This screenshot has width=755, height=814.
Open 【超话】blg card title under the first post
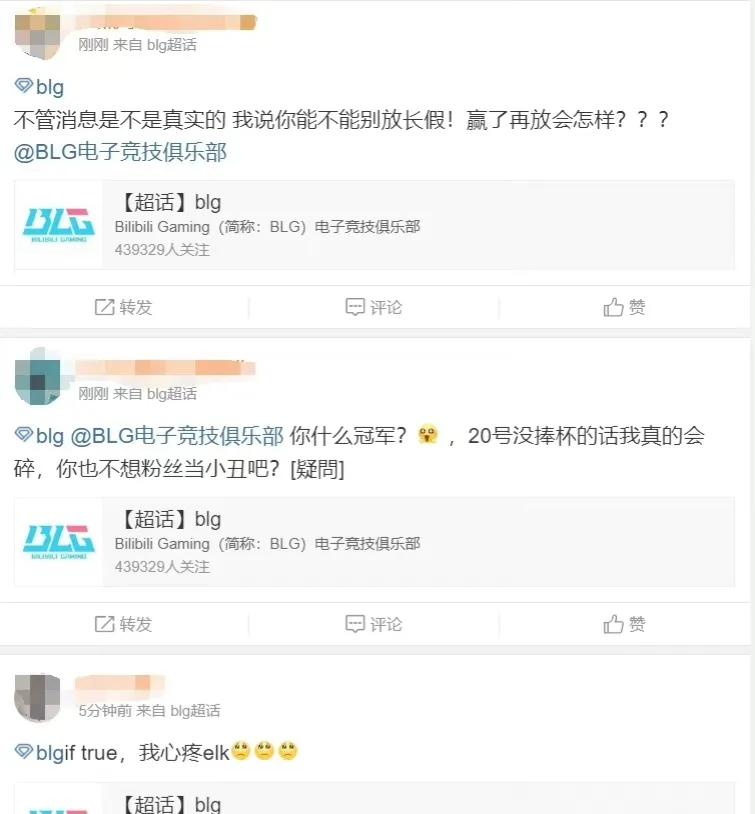(169, 202)
